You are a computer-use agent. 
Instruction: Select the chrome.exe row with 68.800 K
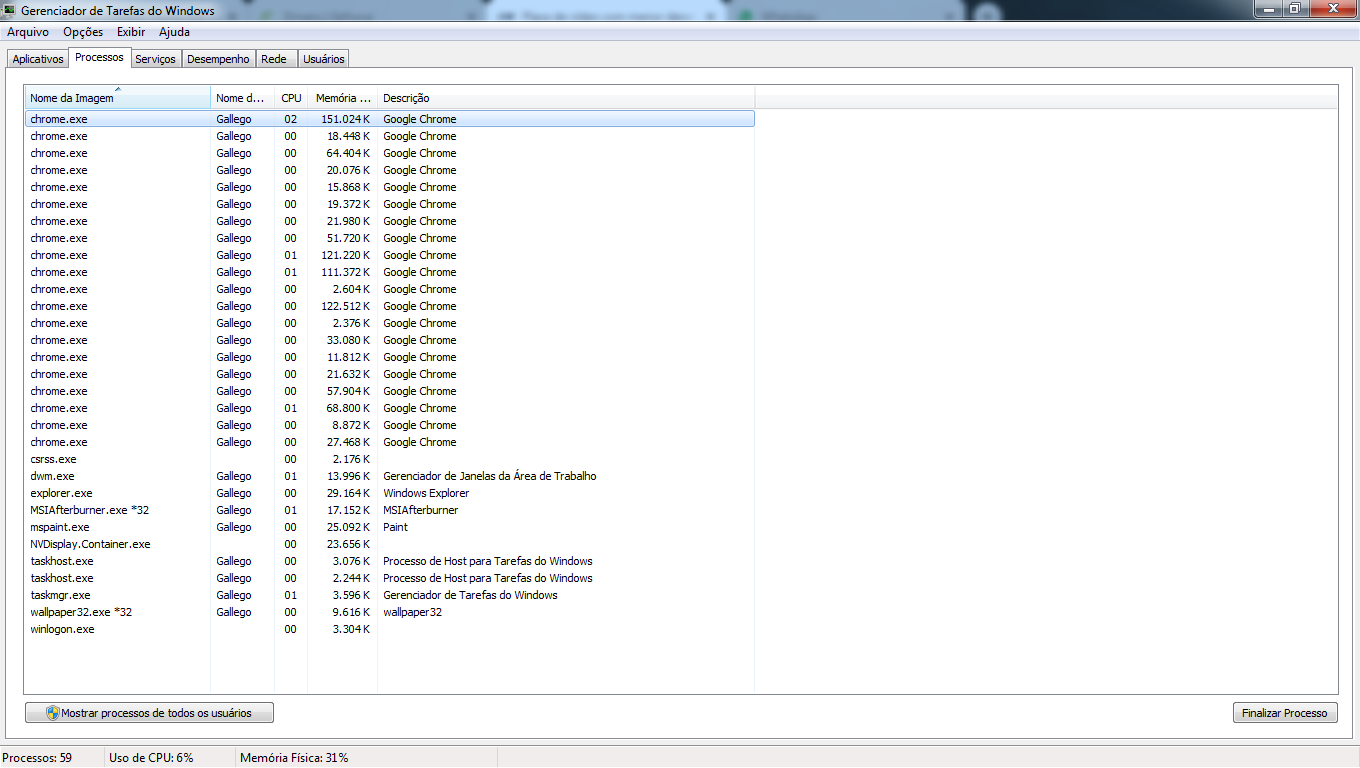click(390, 408)
